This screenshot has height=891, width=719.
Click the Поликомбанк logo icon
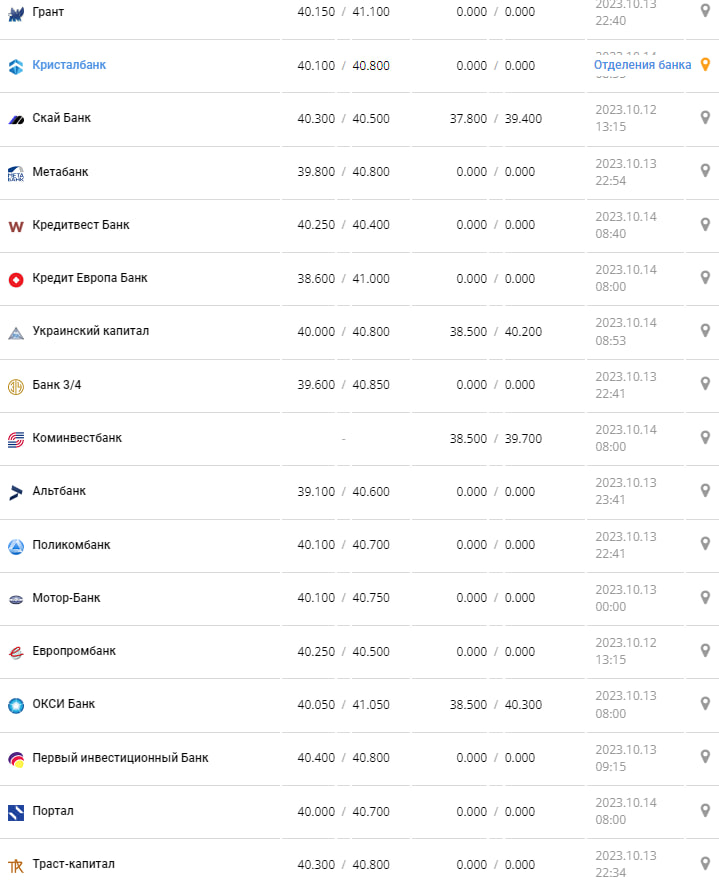16,546
